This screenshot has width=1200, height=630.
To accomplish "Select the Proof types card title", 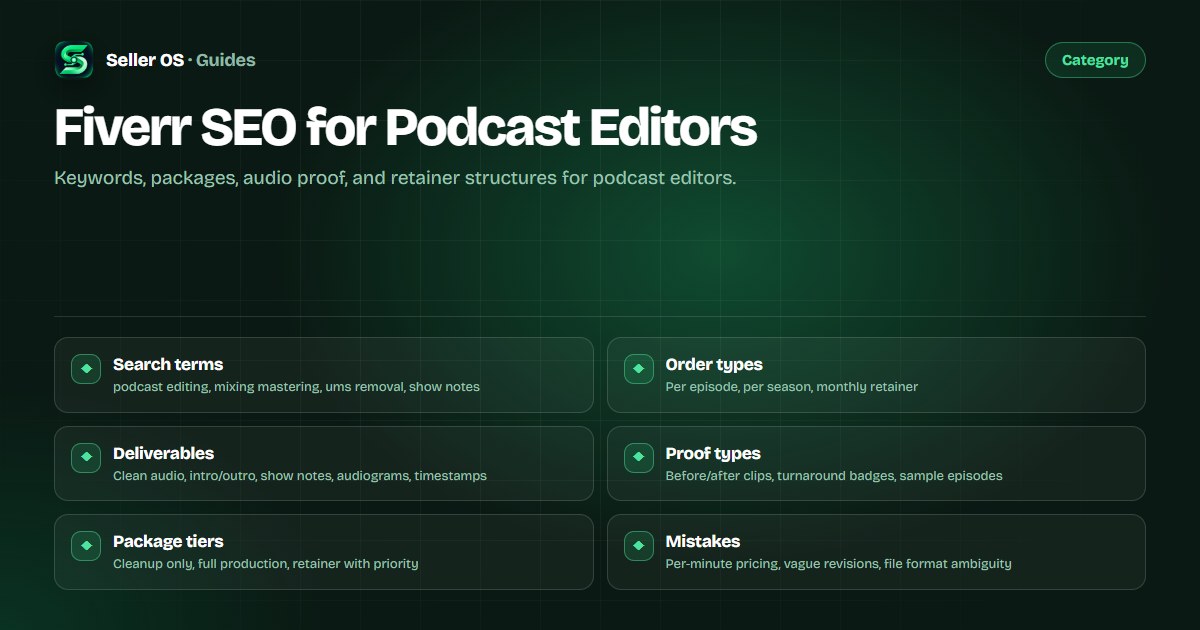I will (713, 453).
